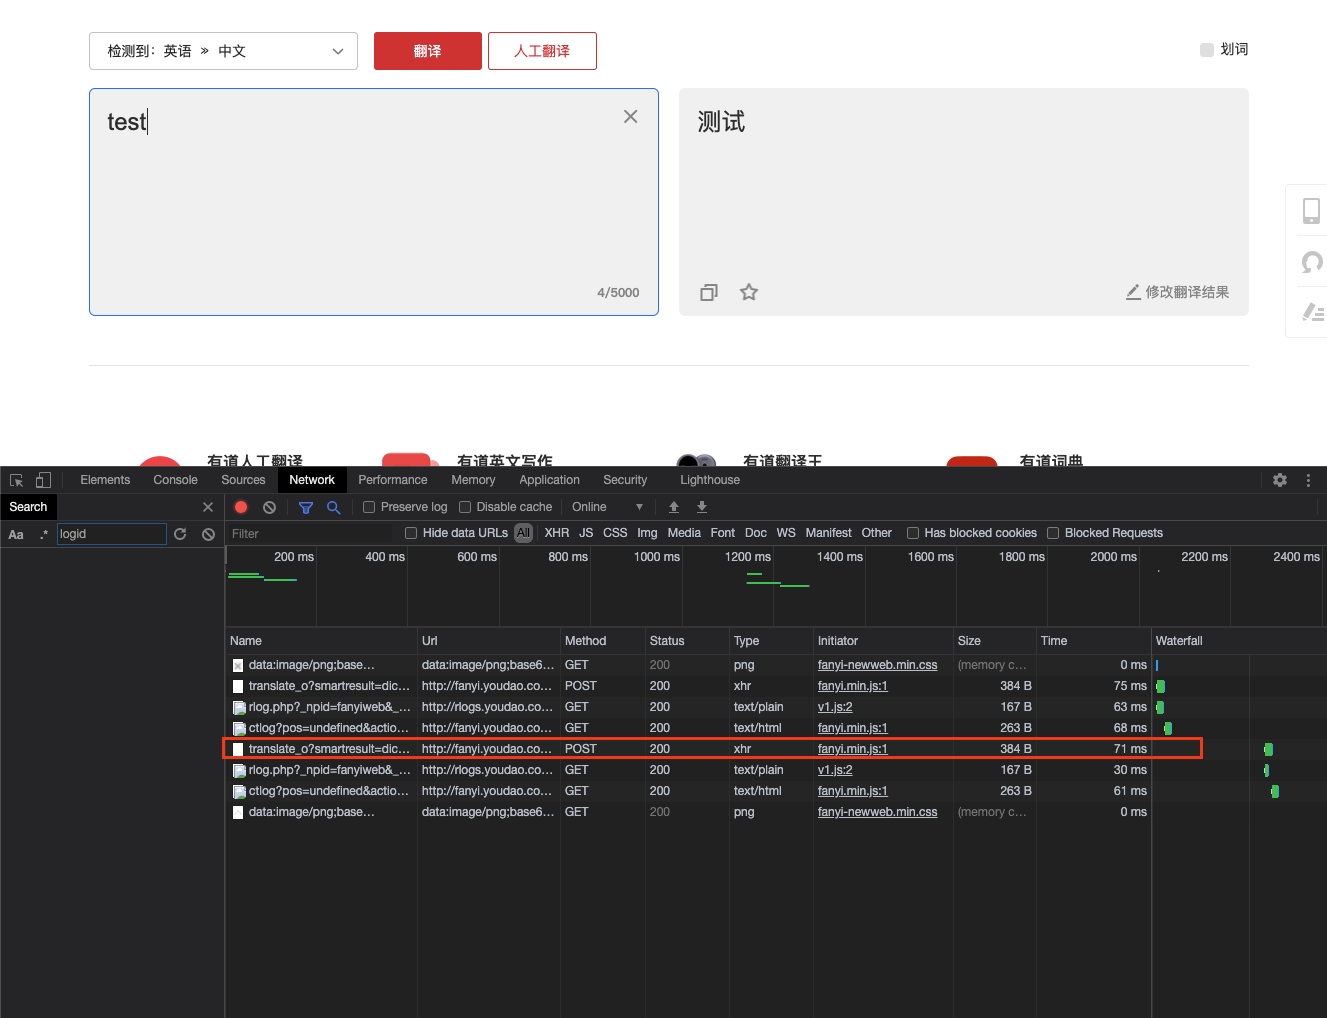Copy the translated result icon
1327x1018 pixels.
coord(709,292)
